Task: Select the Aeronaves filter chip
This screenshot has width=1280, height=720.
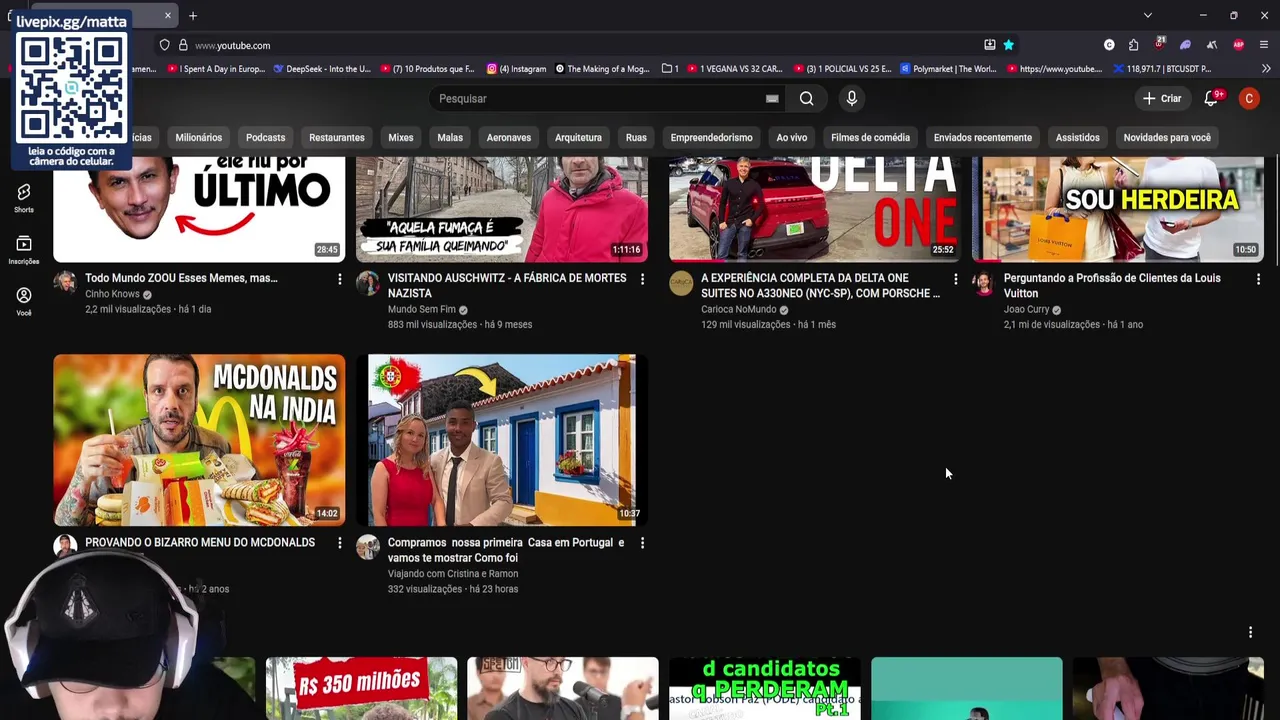Action: tap(509, 137)
